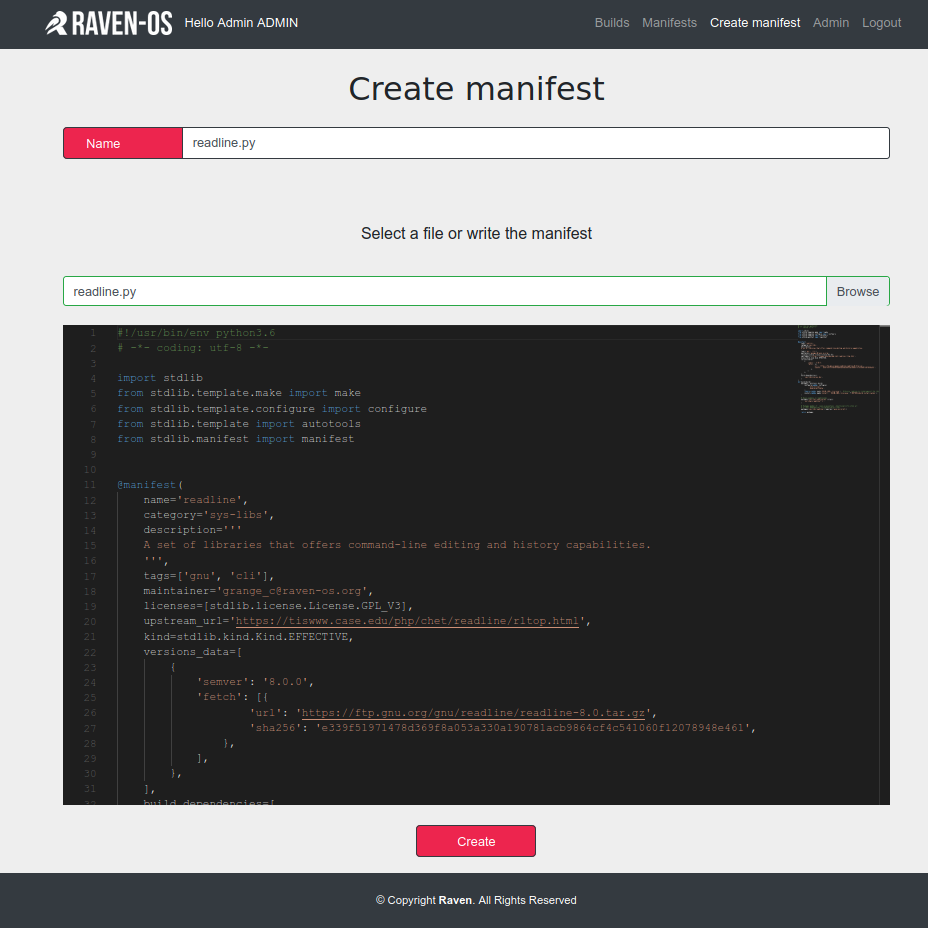Select the Create manifest nav link
The width and height of the screenshot is (928, 928).
pyautogui.click(x=755, y=23)
